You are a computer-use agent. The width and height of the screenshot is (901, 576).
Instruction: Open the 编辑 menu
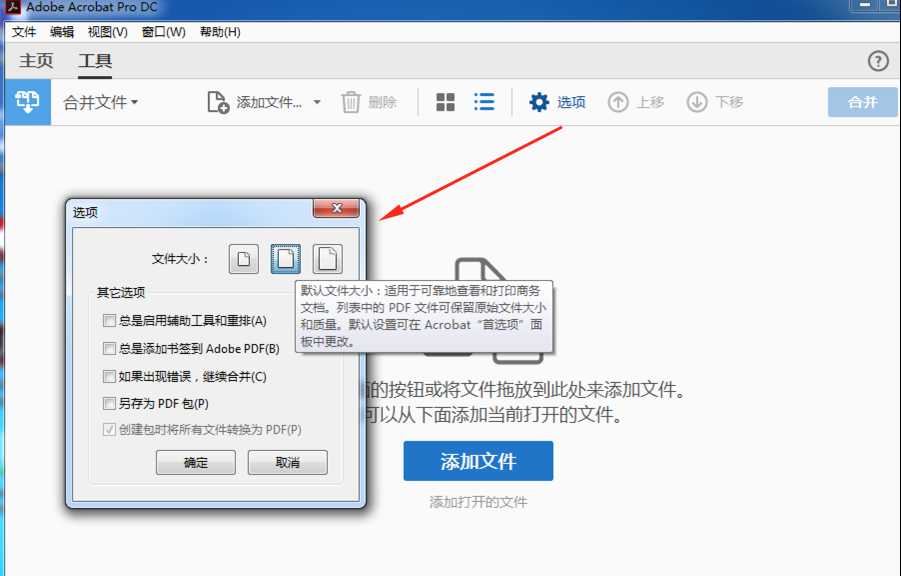[x=61, y=32]
